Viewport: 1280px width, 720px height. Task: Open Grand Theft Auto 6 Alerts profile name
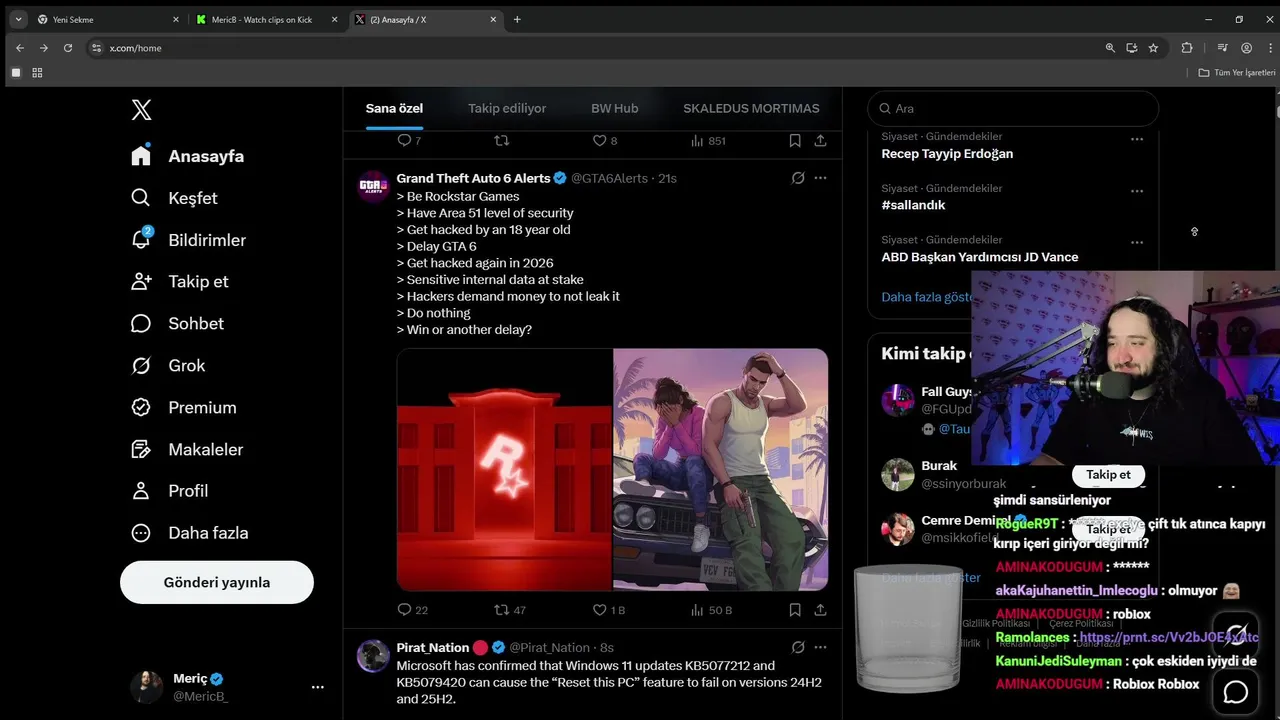click(x=473, y=178)
